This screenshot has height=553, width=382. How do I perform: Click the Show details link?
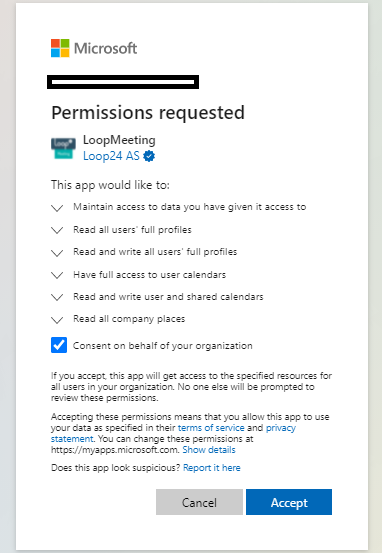pyautogui.click(x=209, y=450)
